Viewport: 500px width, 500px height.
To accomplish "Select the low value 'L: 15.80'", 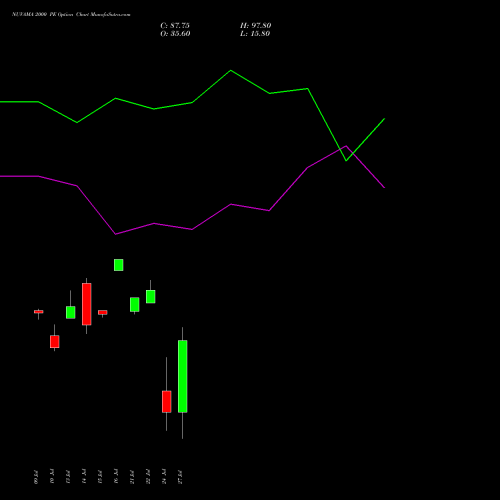I will click(x=255, y=33).
